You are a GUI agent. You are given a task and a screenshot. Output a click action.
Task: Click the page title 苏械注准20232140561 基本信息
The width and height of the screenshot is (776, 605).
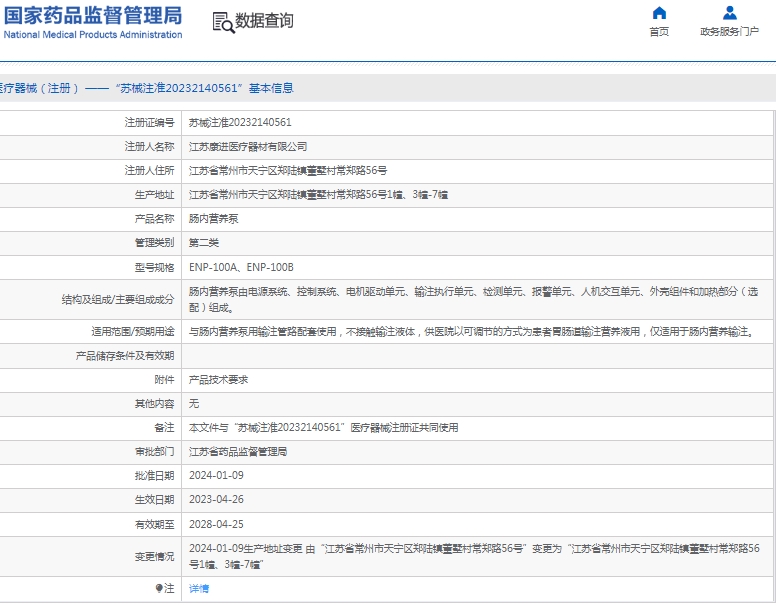pos(146,88)
